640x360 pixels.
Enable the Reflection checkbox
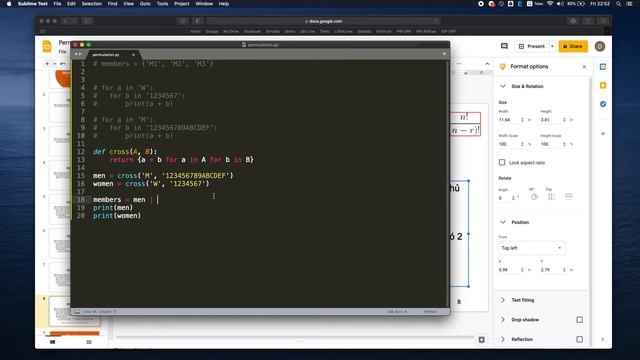(580, 339)
